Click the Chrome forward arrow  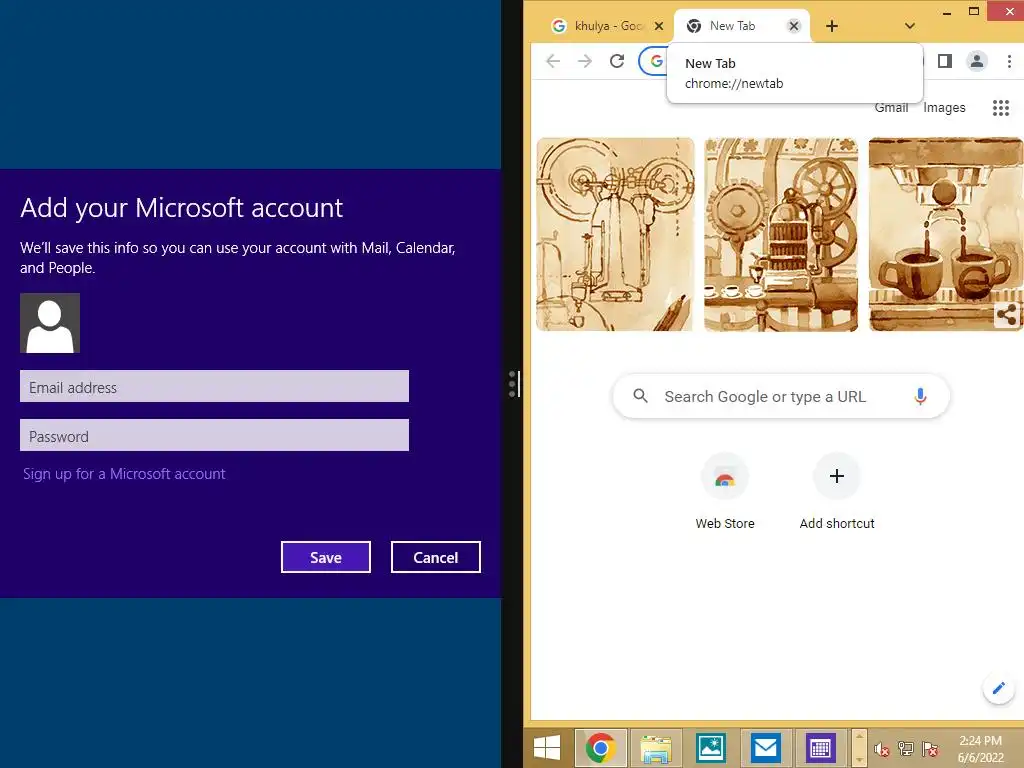[x=584, y=61]
